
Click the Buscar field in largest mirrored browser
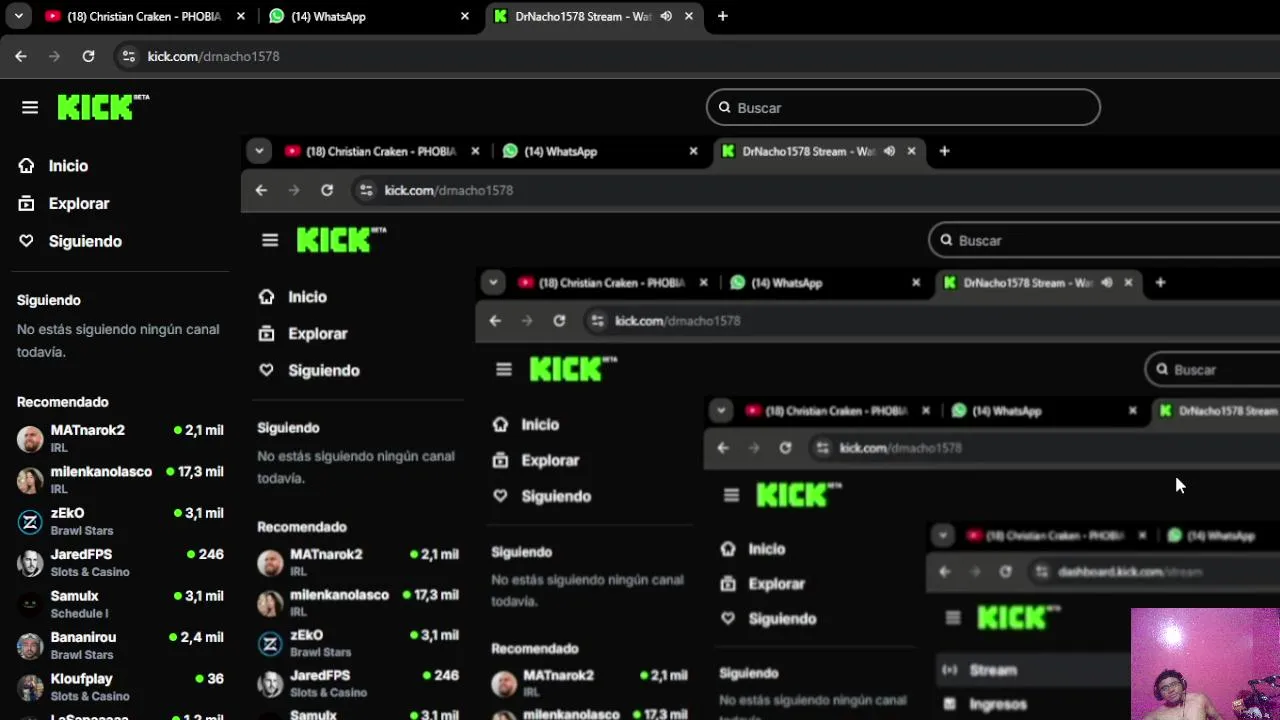[1104, 240]
